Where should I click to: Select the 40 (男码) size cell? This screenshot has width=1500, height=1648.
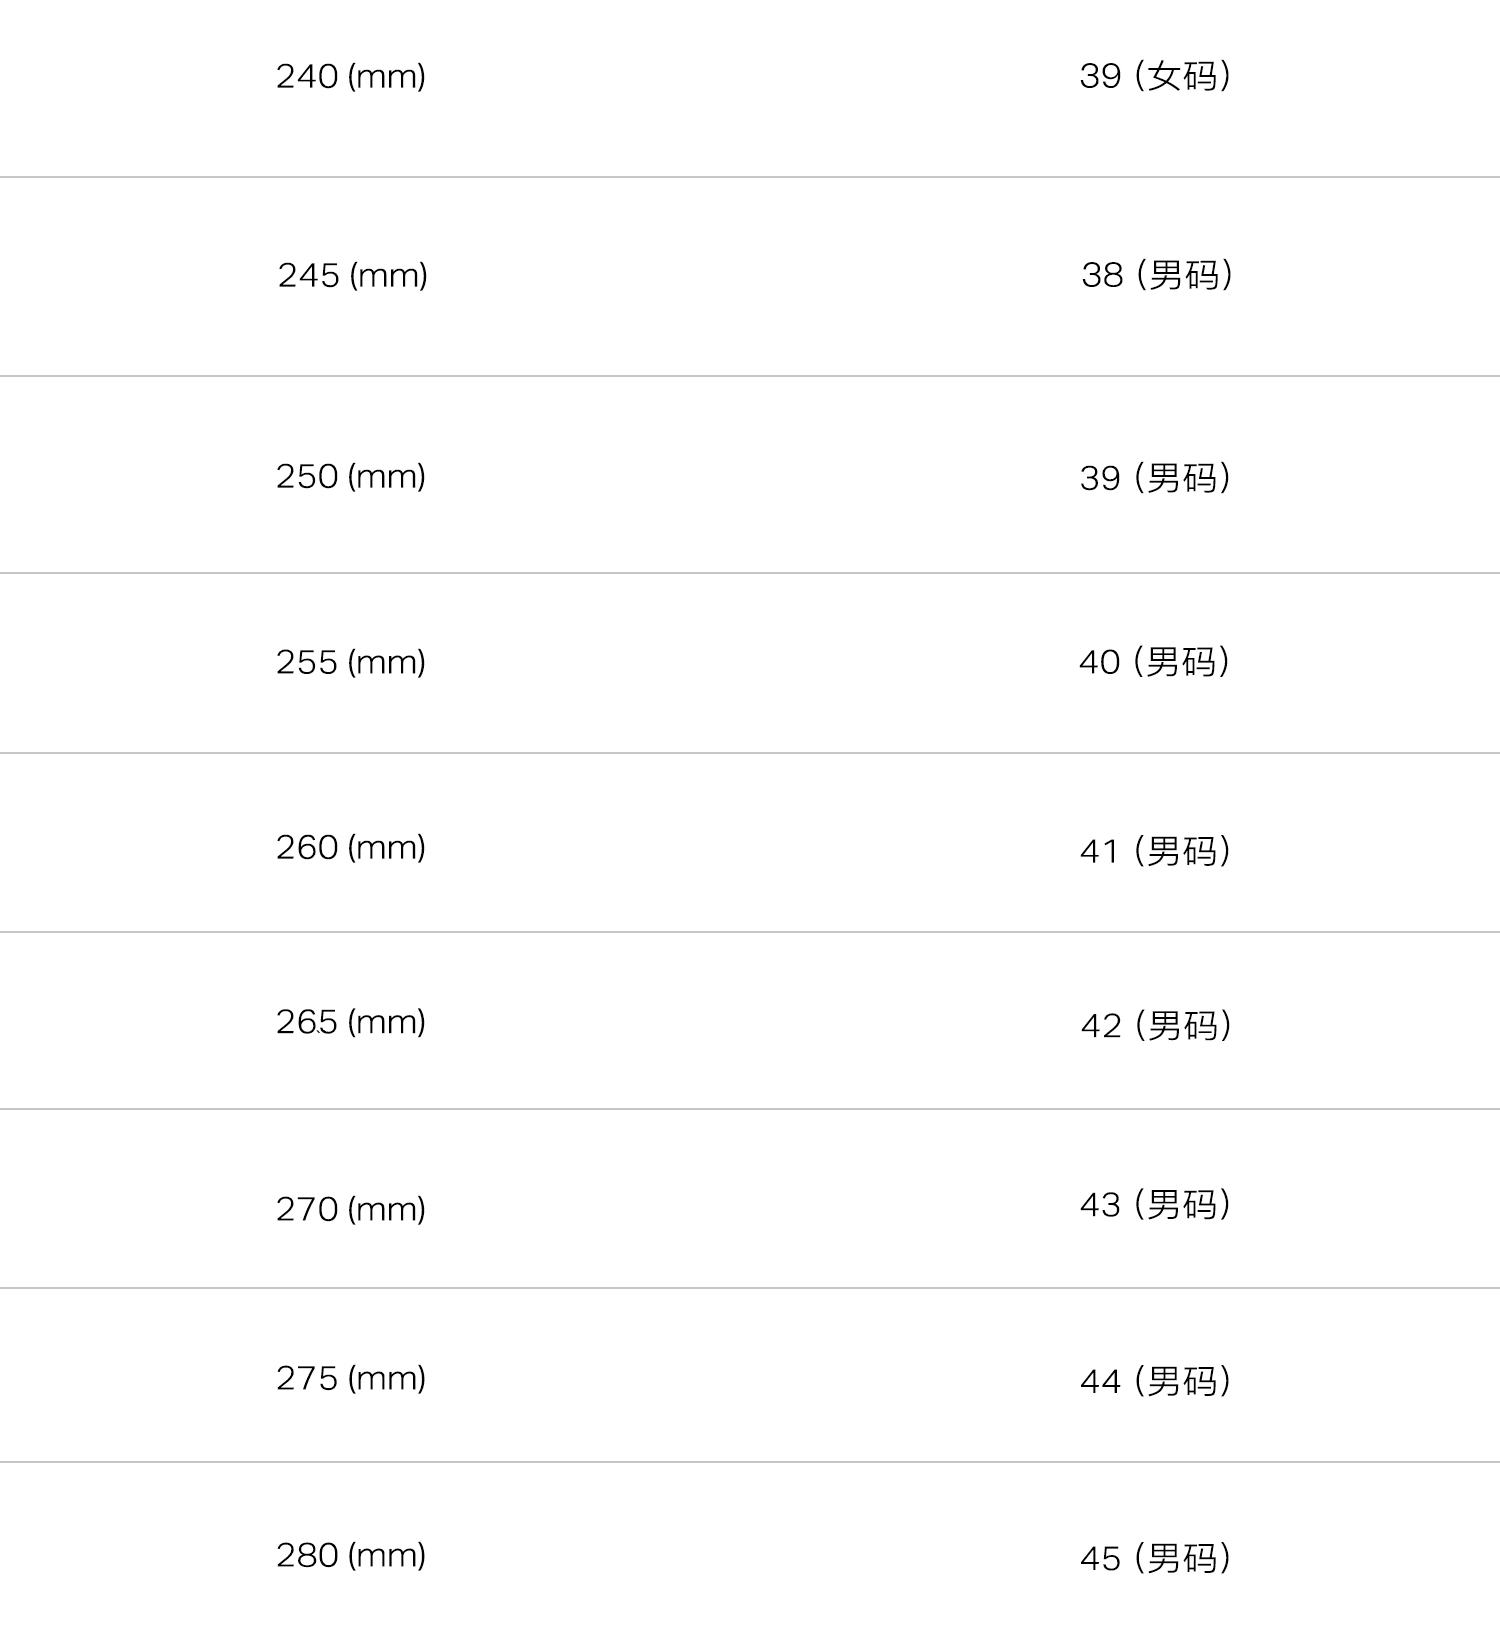tap(1154, 662)
